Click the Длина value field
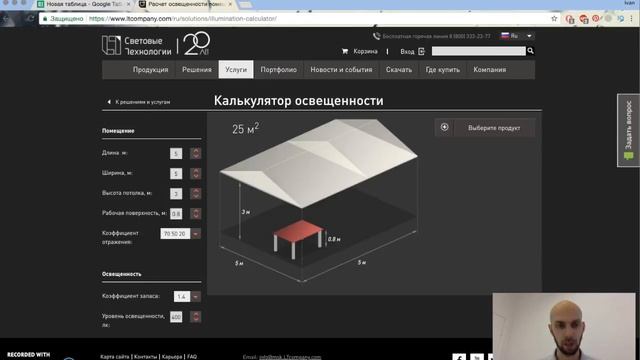This screenshot has height=360, width=640. [176, 153]
